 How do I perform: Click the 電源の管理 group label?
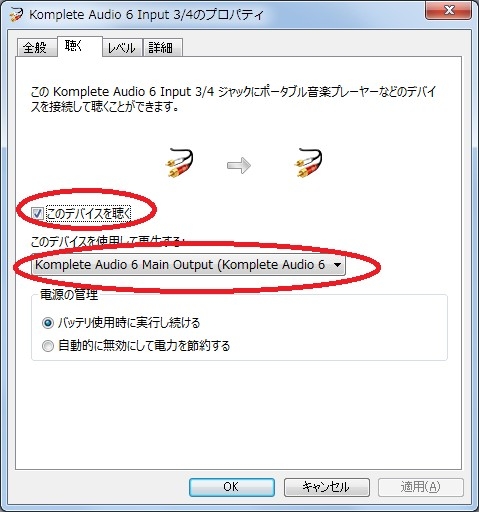[x=69, y=295]
